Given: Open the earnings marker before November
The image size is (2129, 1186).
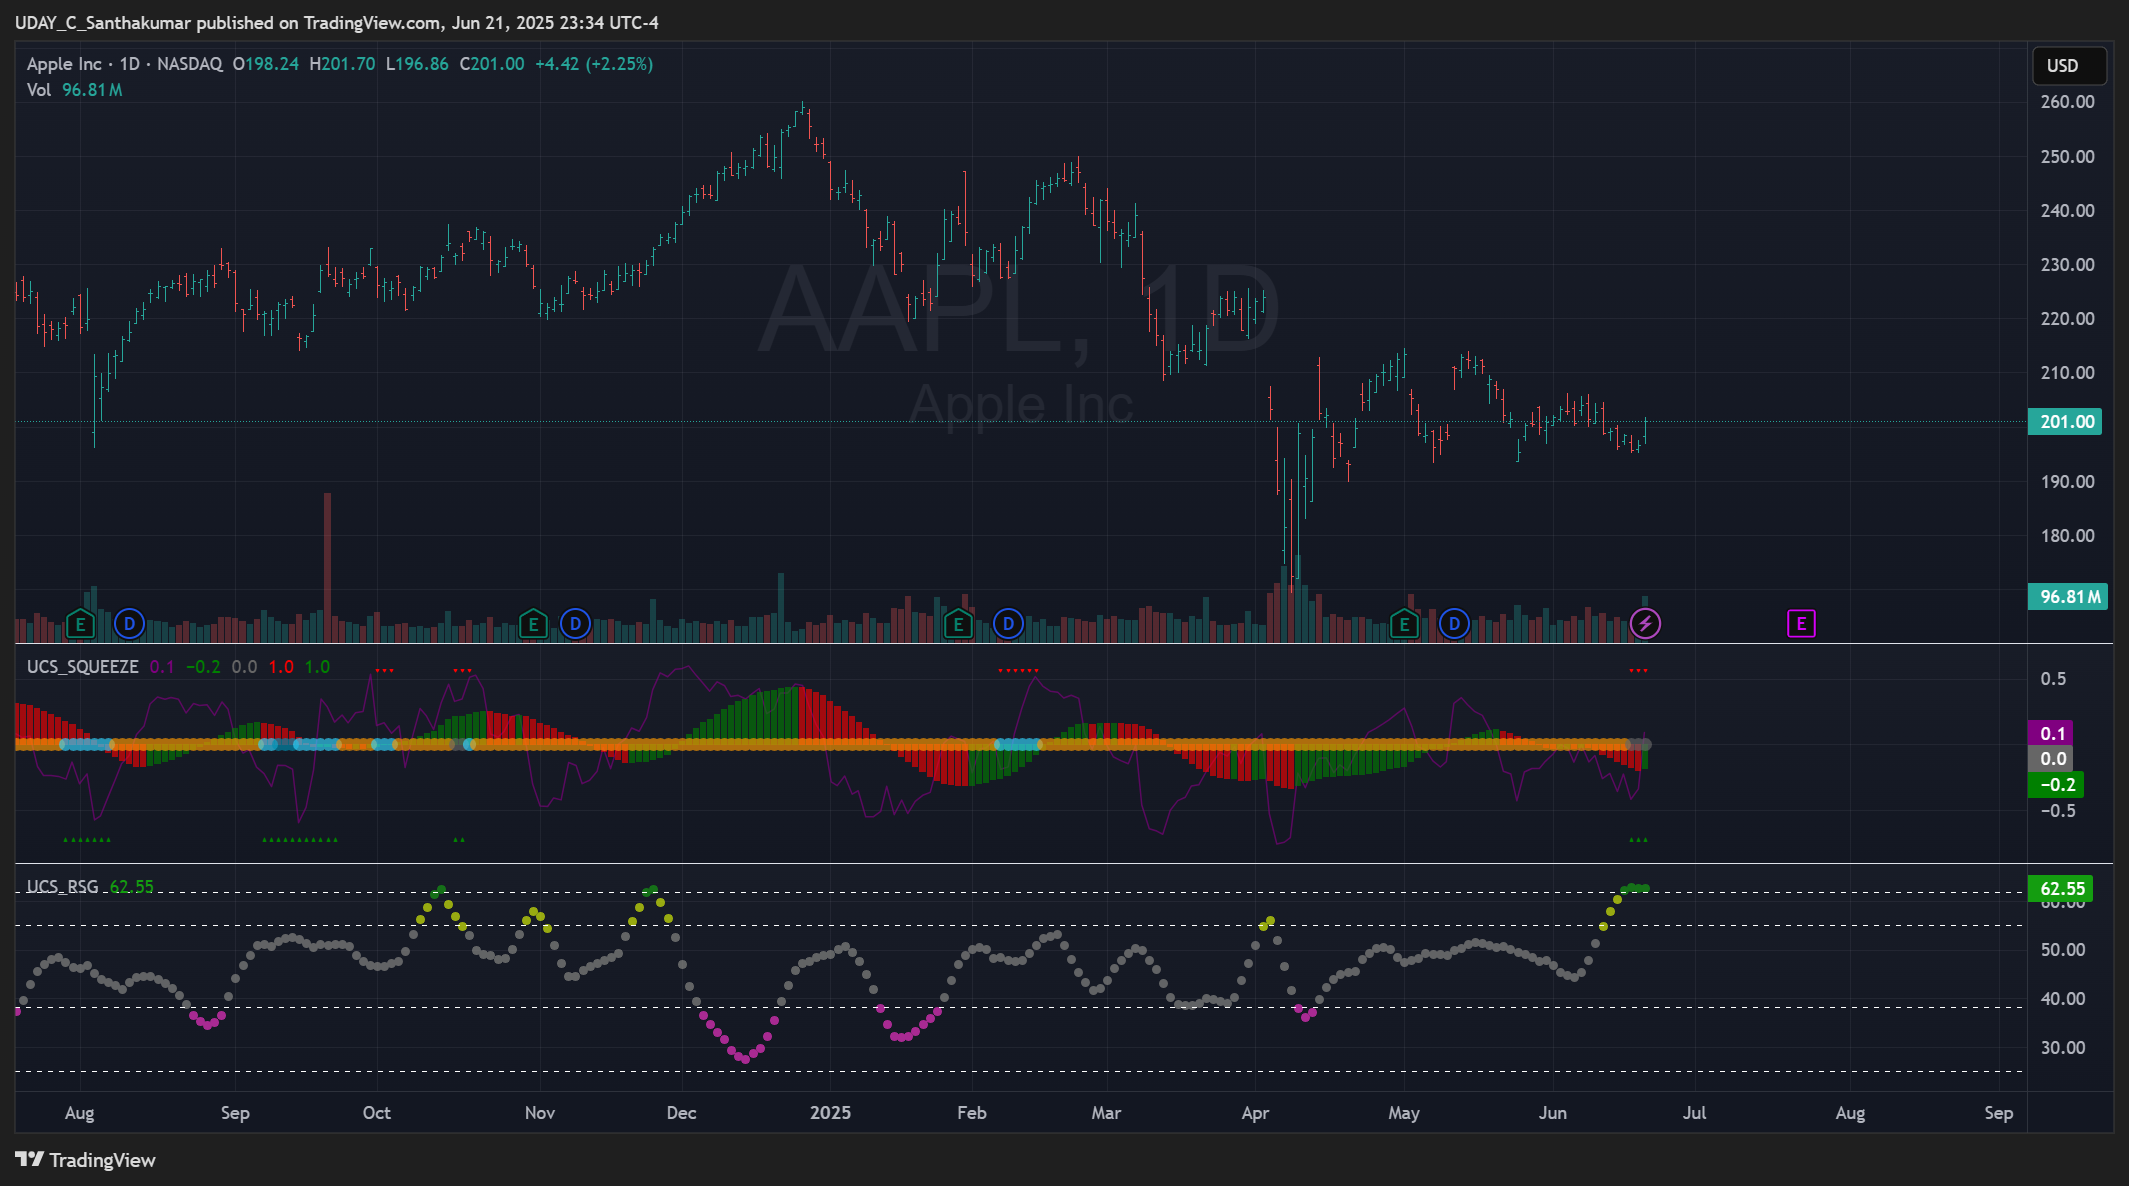Looking at the screenshot, I should [x=533, y=625].
